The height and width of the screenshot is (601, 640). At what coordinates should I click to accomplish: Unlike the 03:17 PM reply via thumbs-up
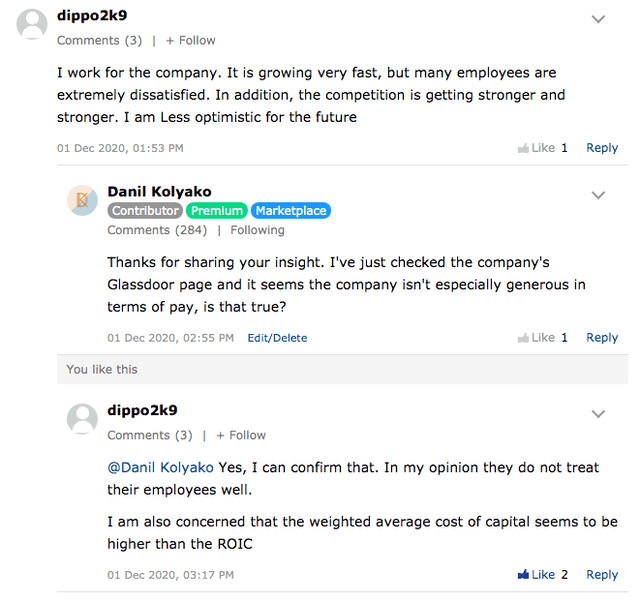(x=523, y=575)
